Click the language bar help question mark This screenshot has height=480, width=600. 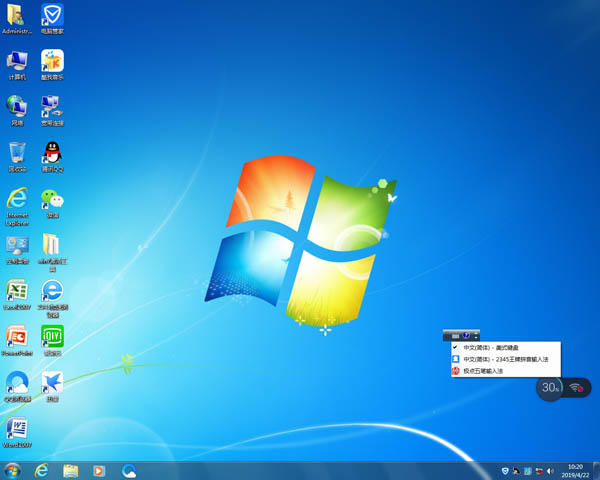467,335
